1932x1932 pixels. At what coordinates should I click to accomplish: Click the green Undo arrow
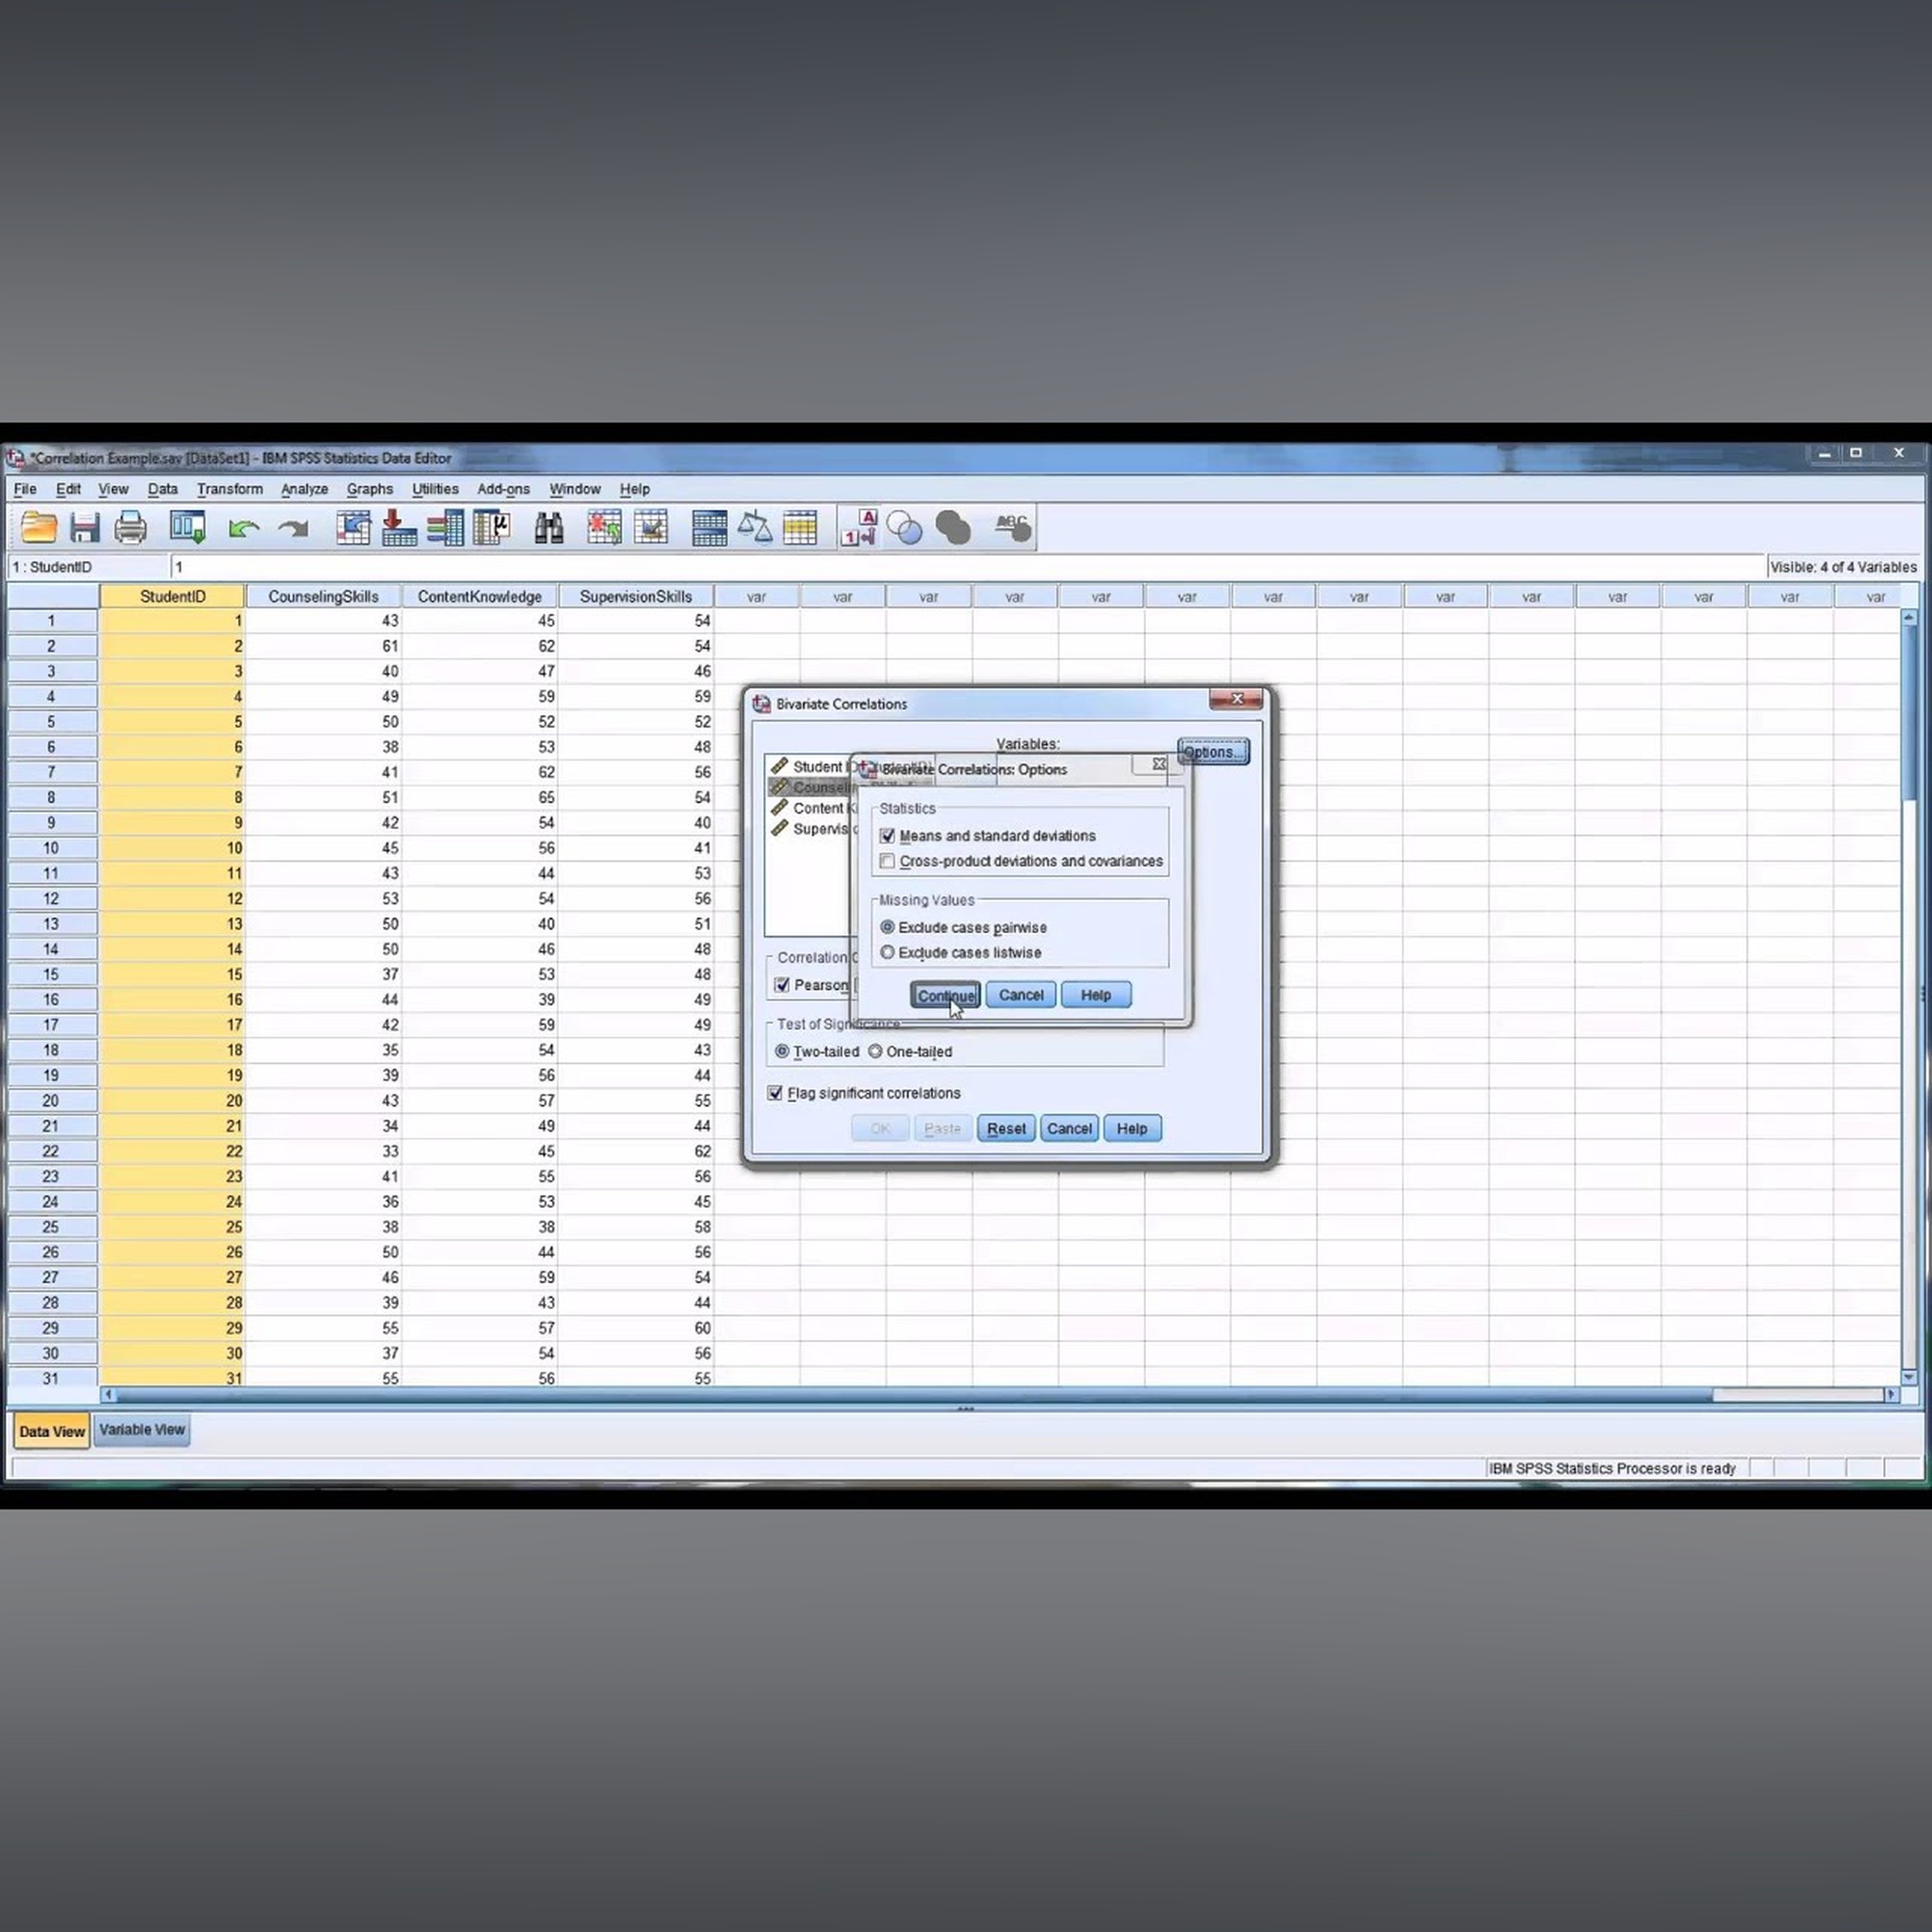[x=243, y=528]
